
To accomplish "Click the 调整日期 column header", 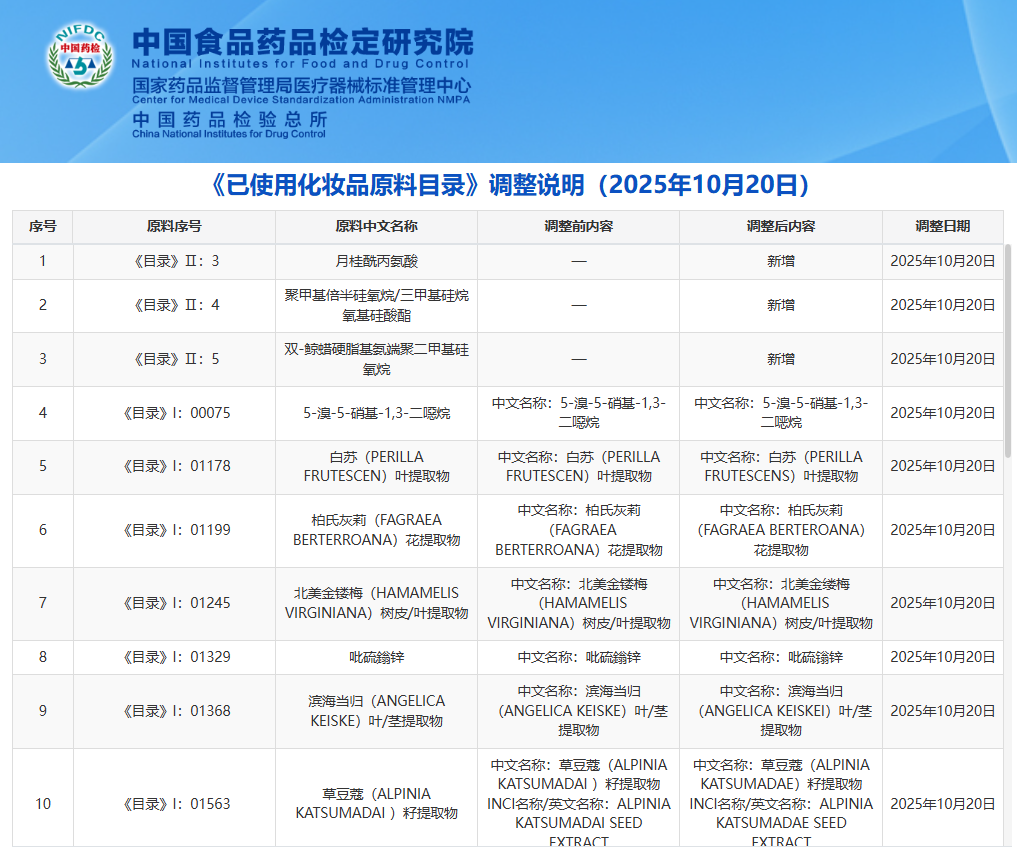I will [x=942, y=227].
